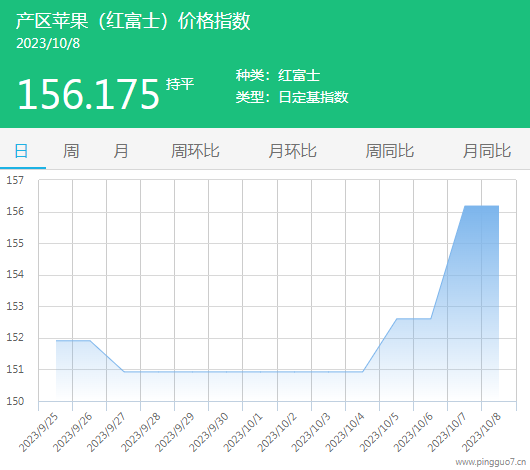The image size is (530, 470).
Task: Click the 2023/9/25 x-axis date label
Action: click(x=38, y=432)
